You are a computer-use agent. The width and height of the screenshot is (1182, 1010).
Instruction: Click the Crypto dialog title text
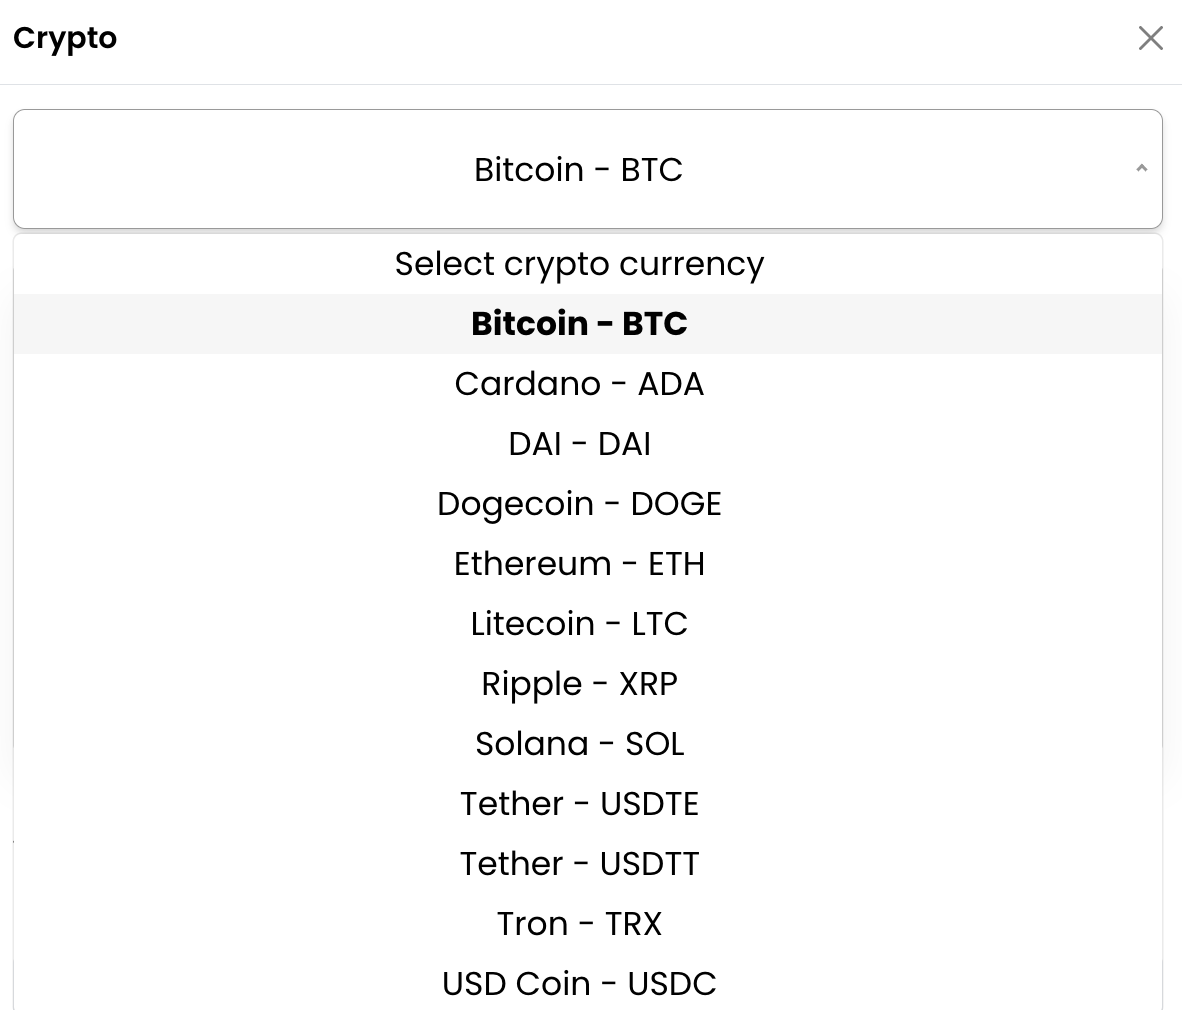(65, 38)
